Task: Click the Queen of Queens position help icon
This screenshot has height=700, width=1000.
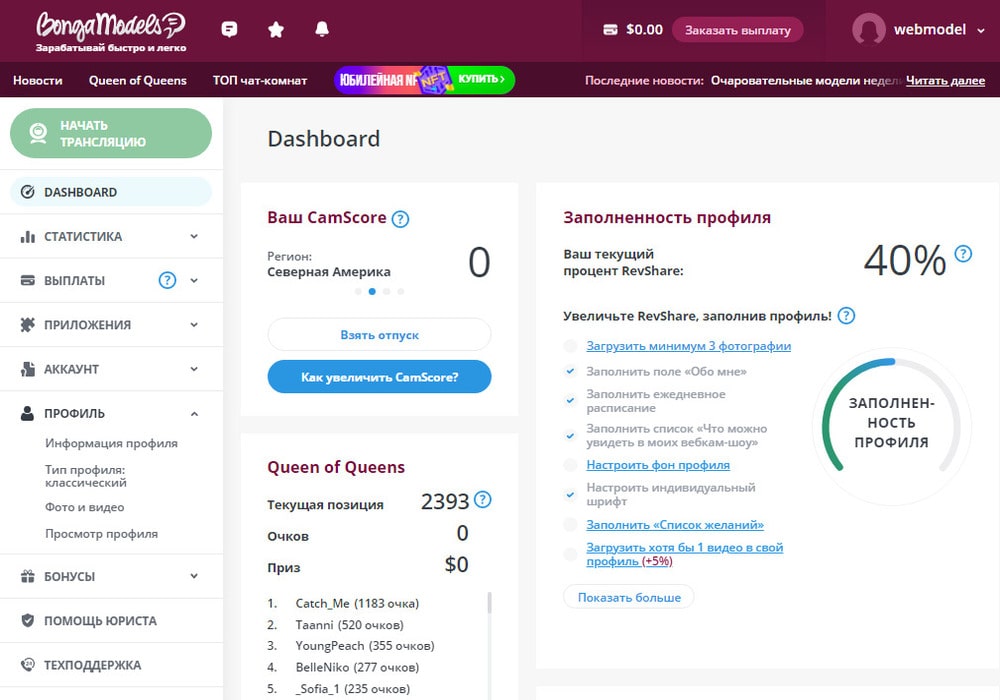Action: pyautogui.click(x=483, y=500)
